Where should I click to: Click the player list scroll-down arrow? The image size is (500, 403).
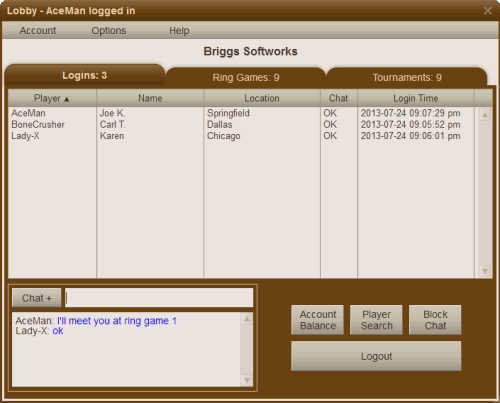[485, 271]
